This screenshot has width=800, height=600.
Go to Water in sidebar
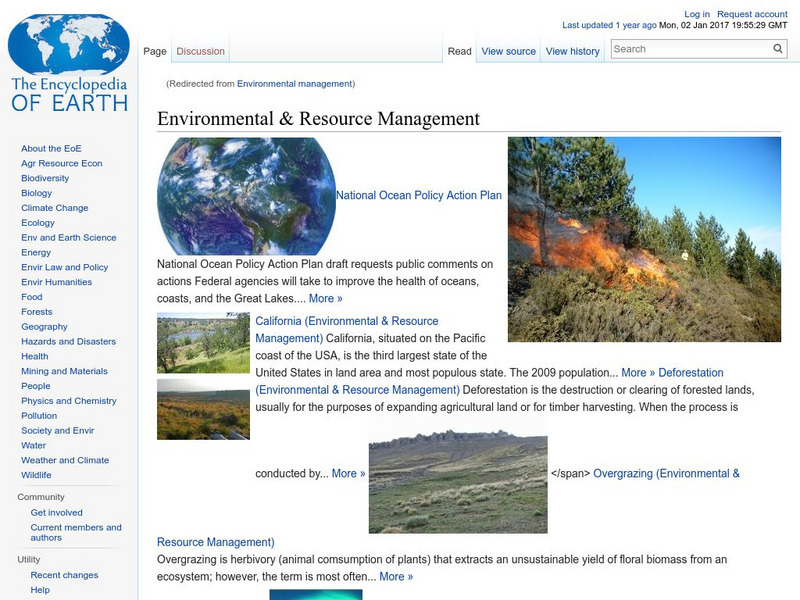33,445
